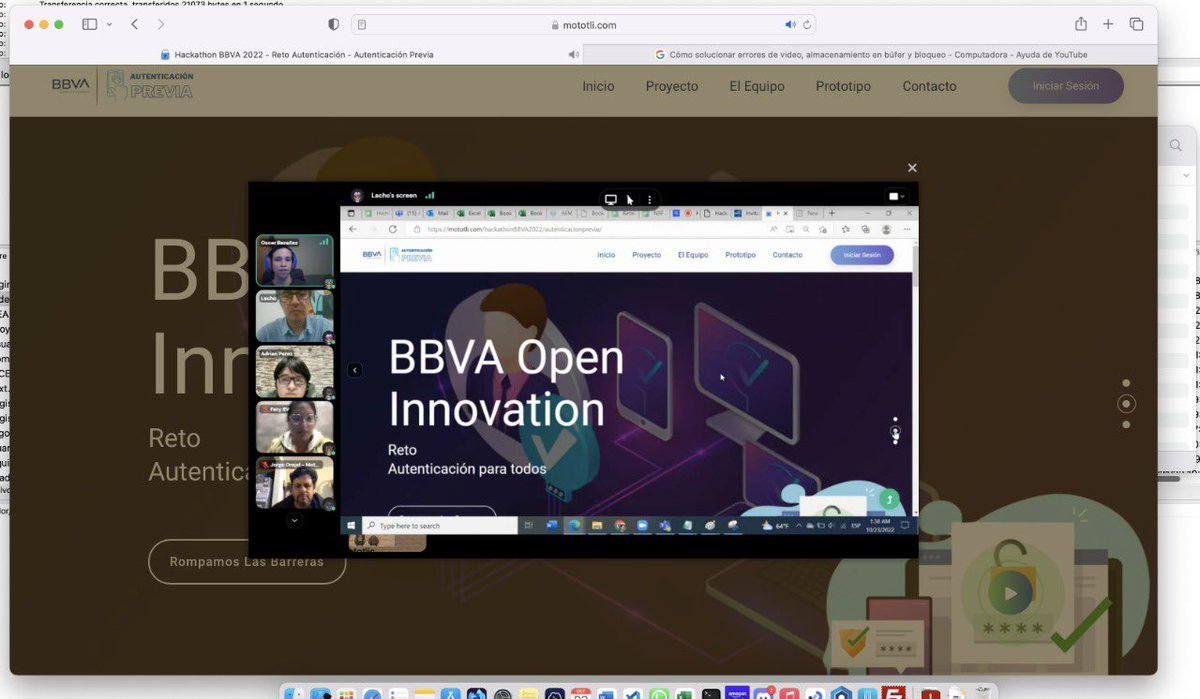Open the Amazon app in the Dock
Screen dimensions: 1200x699
(737, 694)
